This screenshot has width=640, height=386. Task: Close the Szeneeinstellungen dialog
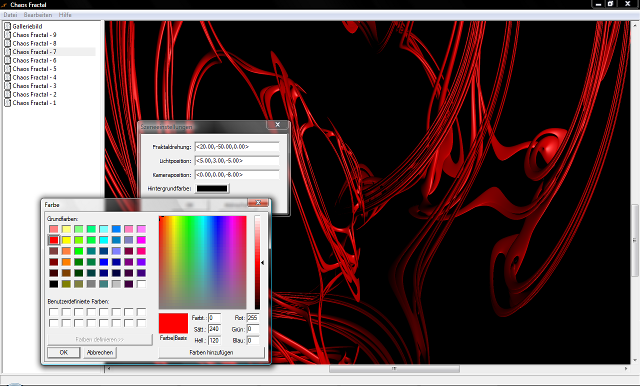[278, 124]
